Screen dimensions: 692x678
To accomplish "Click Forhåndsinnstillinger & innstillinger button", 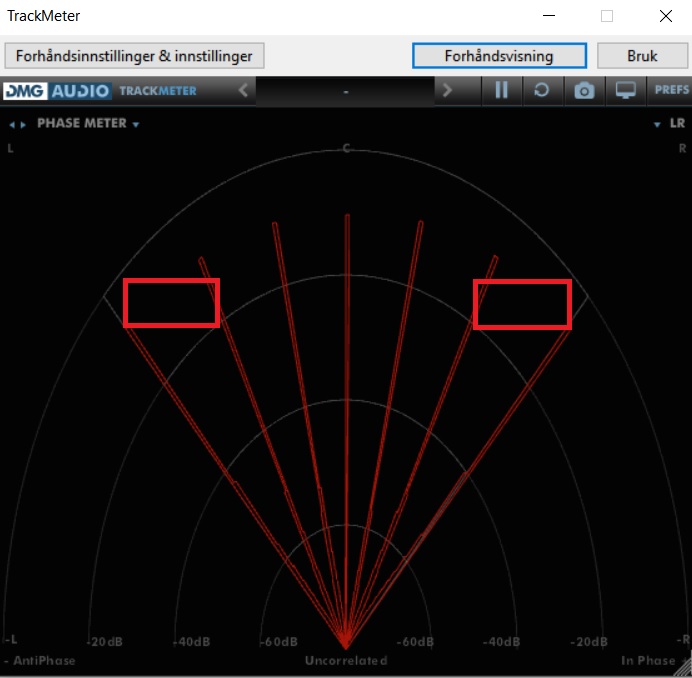I will (x=135, y=55).
